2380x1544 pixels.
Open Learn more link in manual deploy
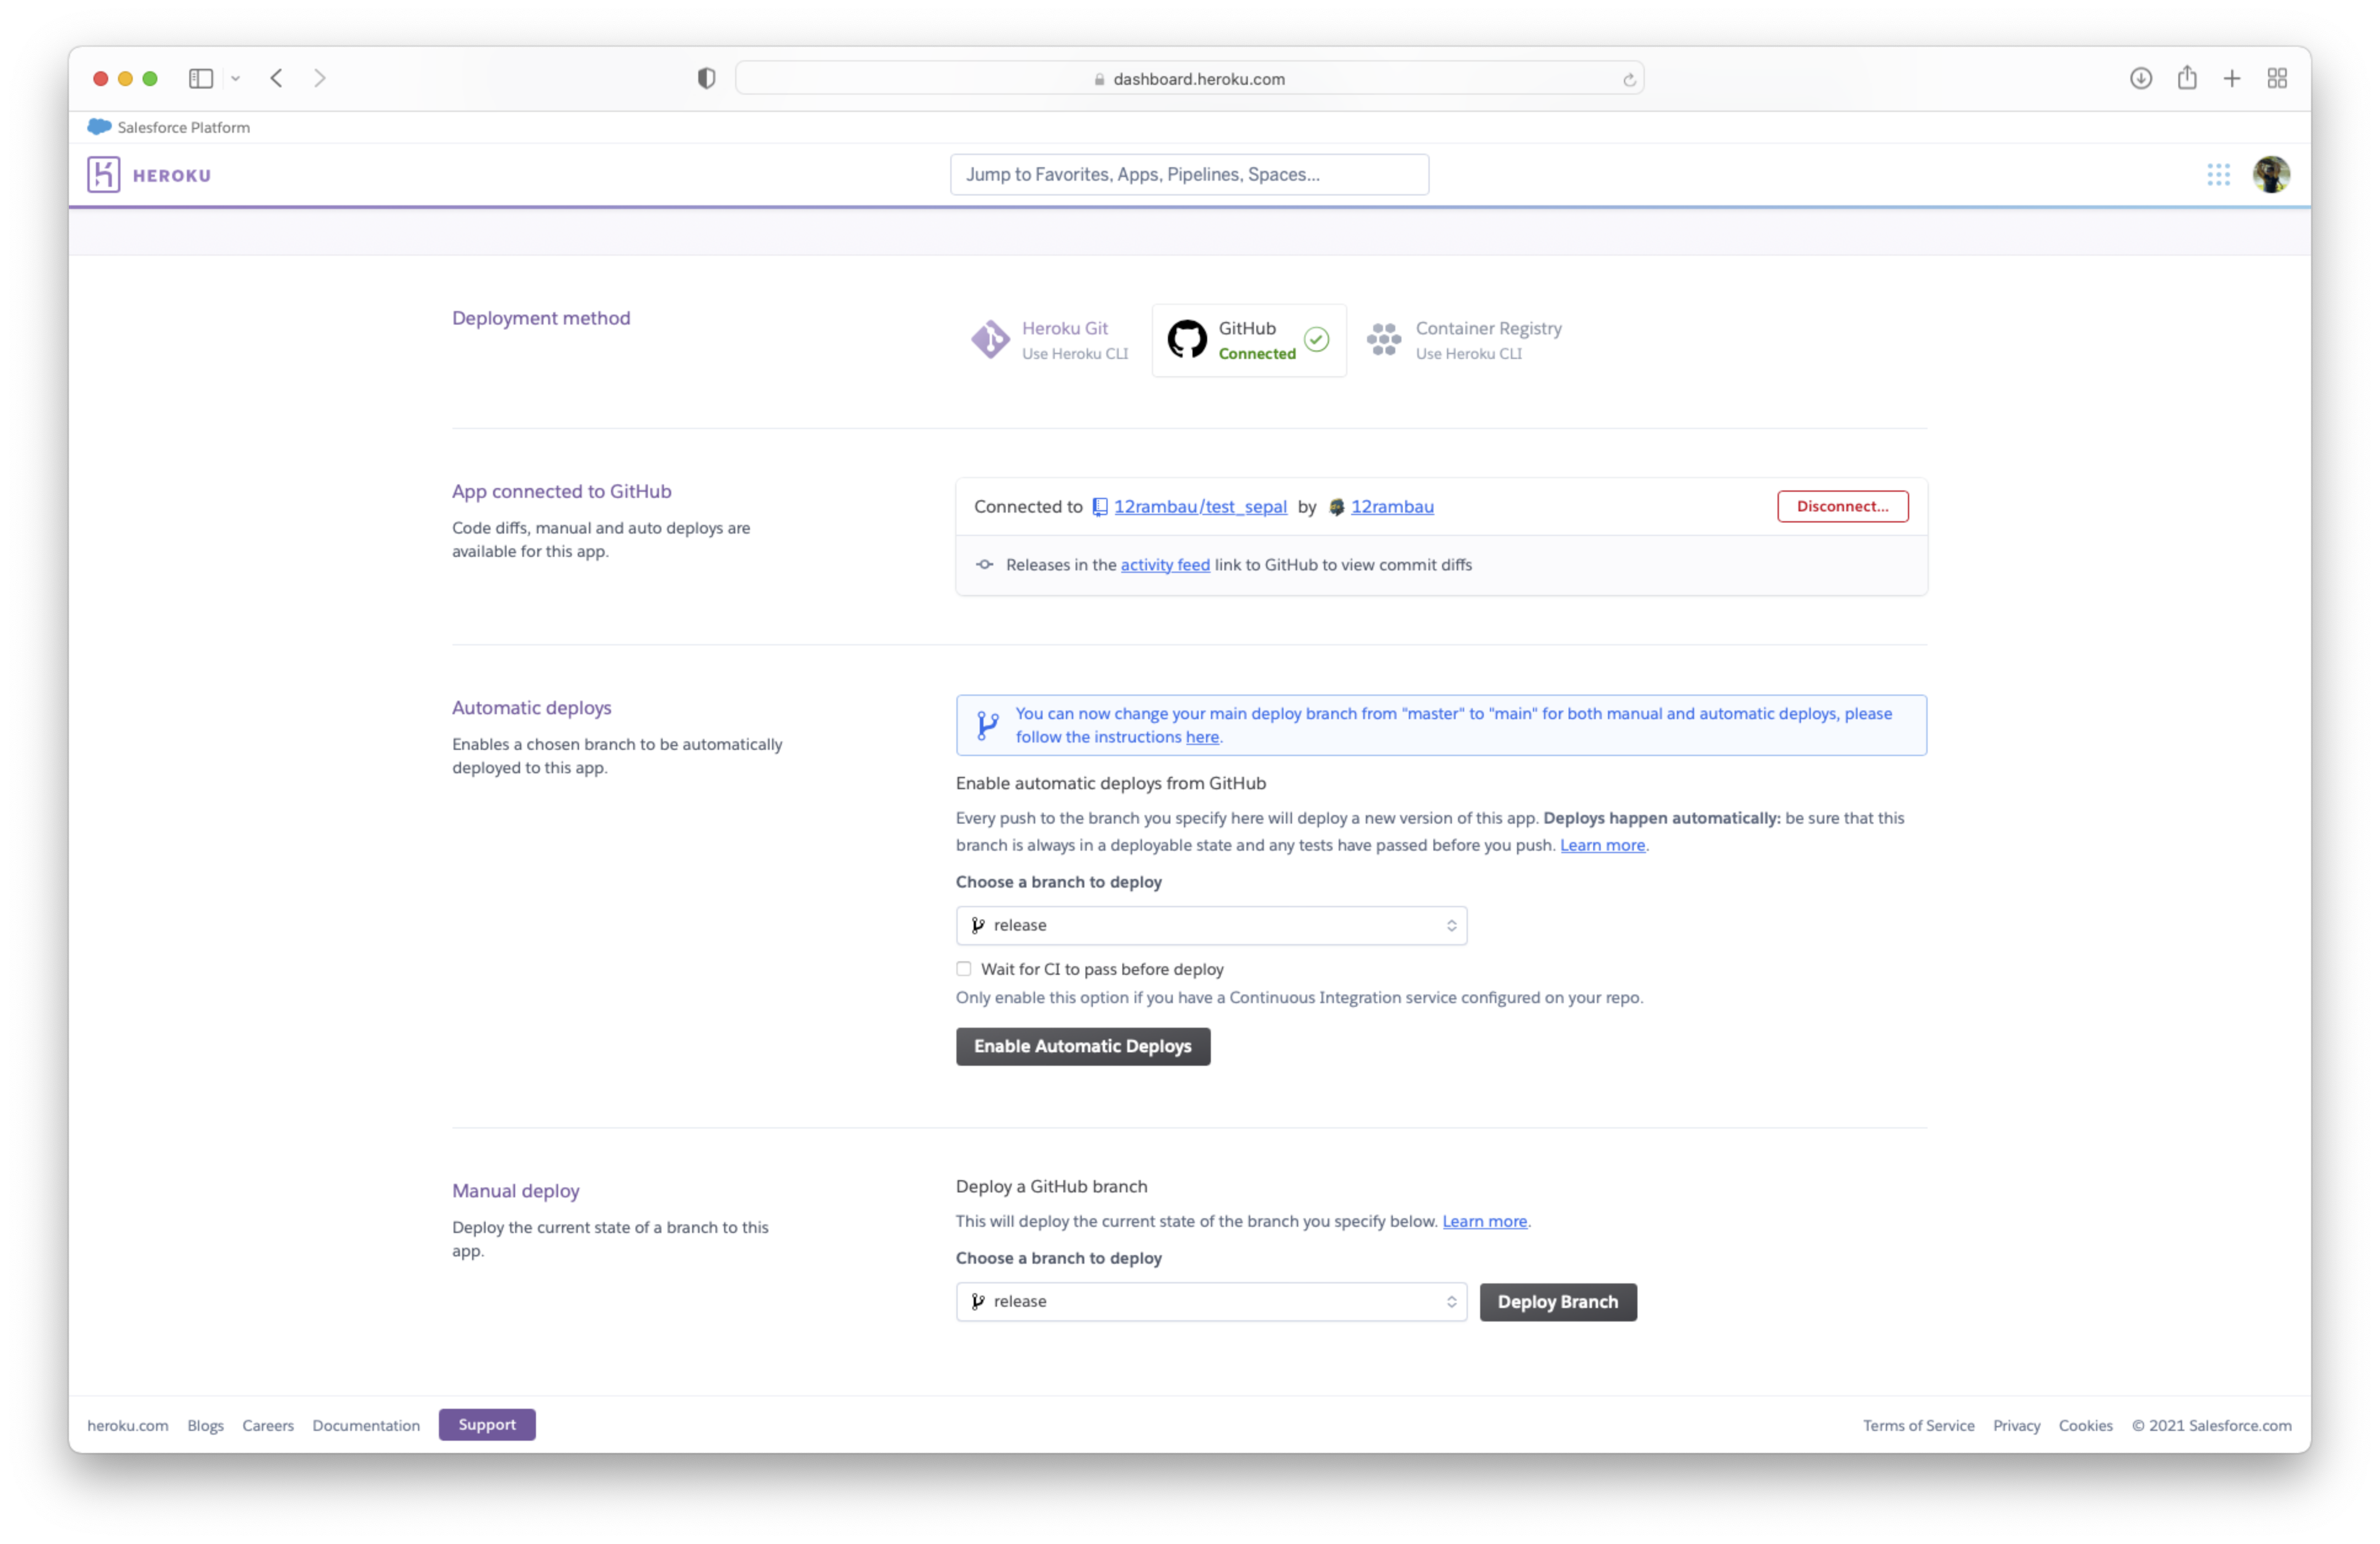(1484, 1222)
